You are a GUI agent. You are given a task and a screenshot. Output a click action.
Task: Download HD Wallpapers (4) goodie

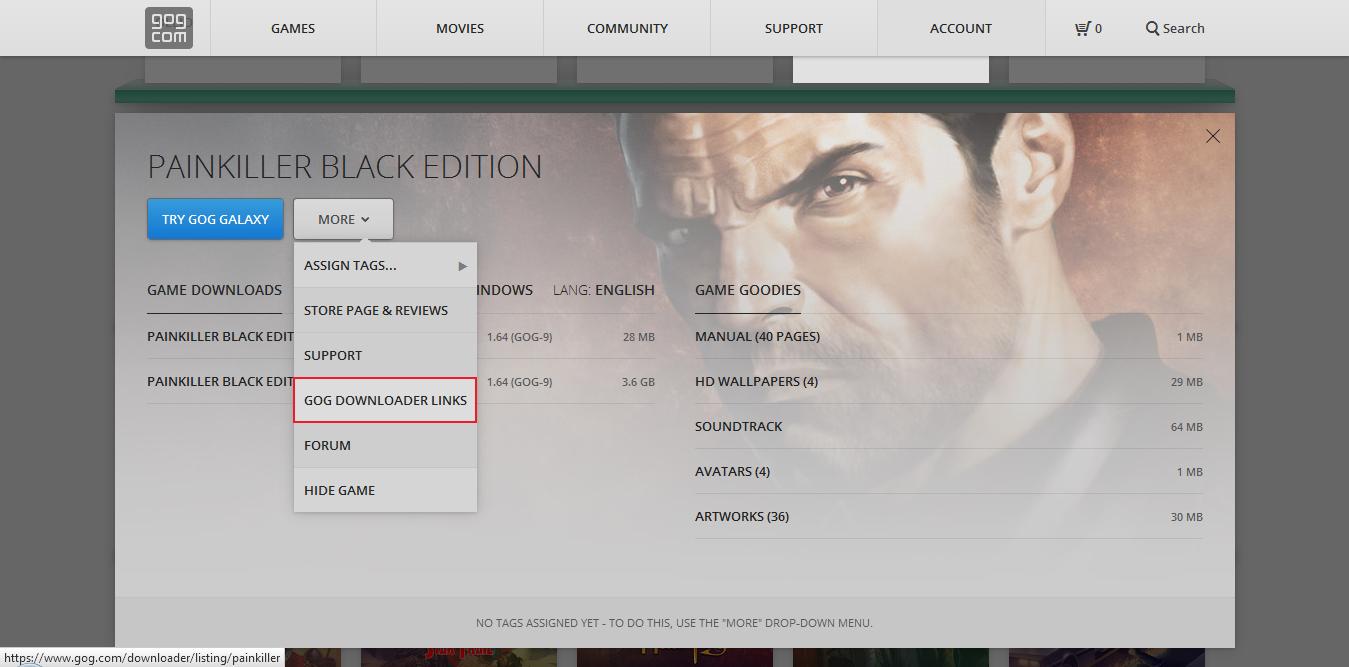tap(949, 382)
